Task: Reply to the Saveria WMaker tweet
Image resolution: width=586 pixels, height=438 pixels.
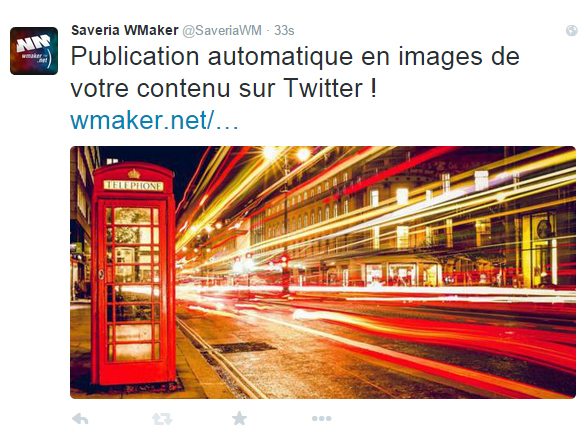Action: click(x=80, y=419)
